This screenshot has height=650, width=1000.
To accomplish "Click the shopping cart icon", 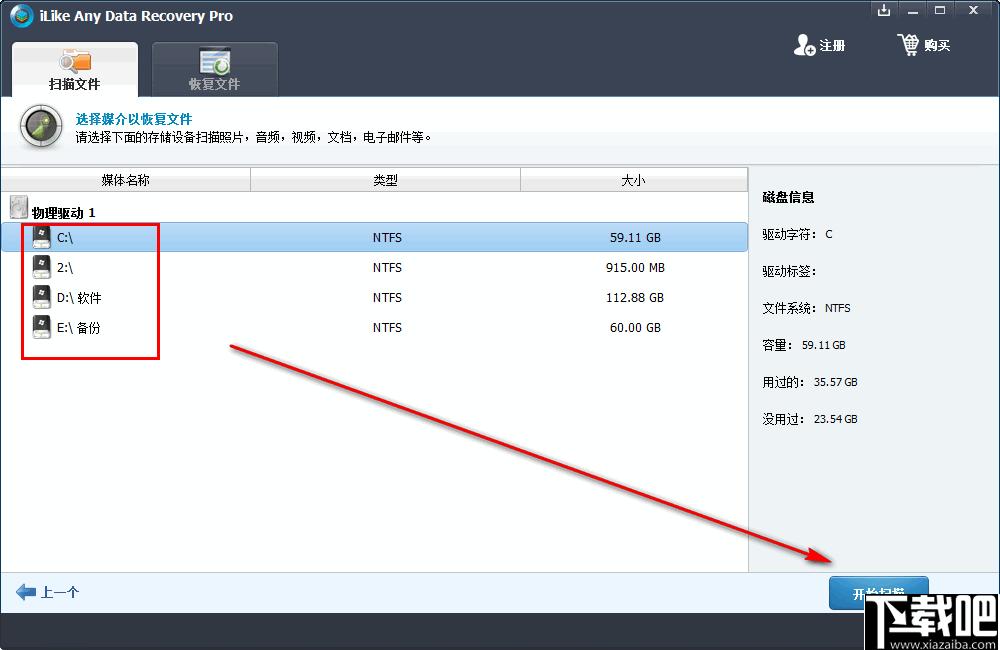I will 908,45.
